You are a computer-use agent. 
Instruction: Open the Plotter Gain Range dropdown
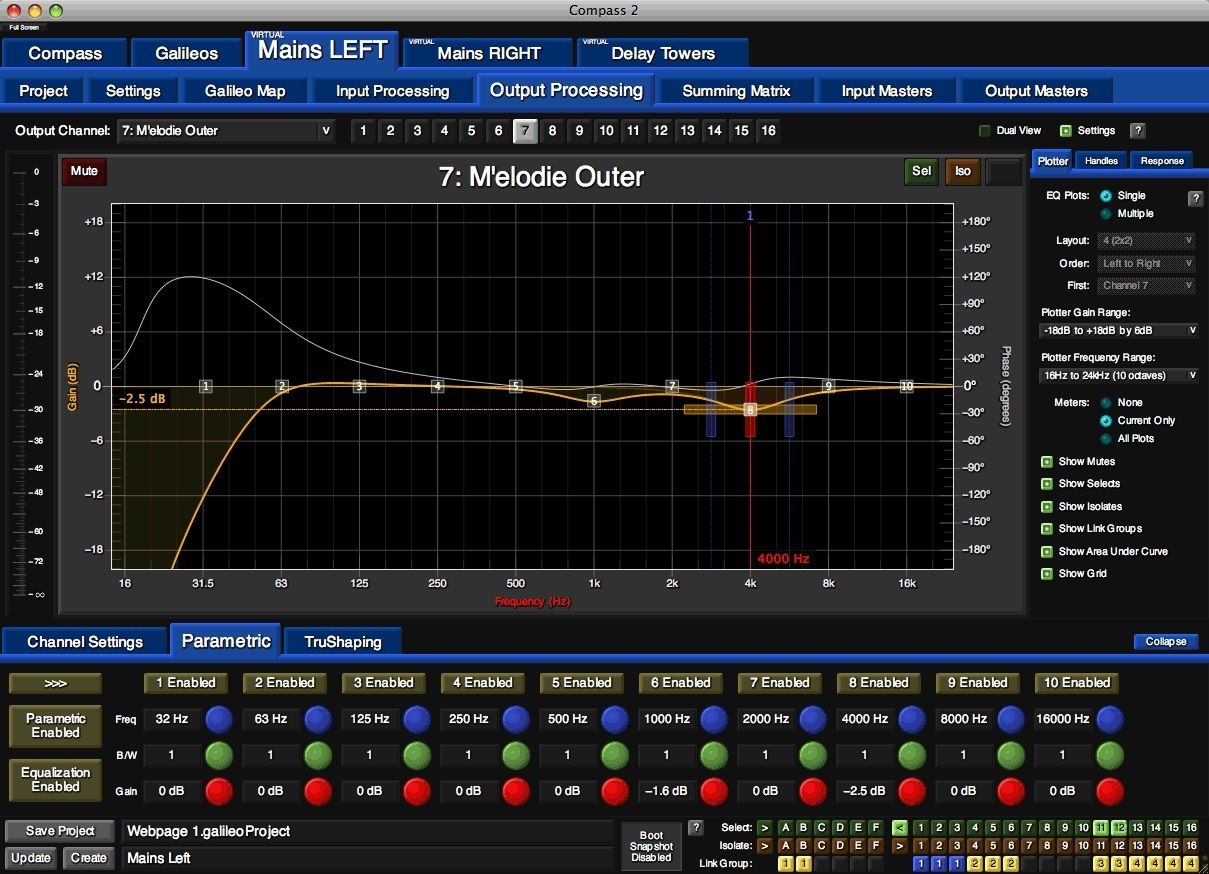(1117, 330)
